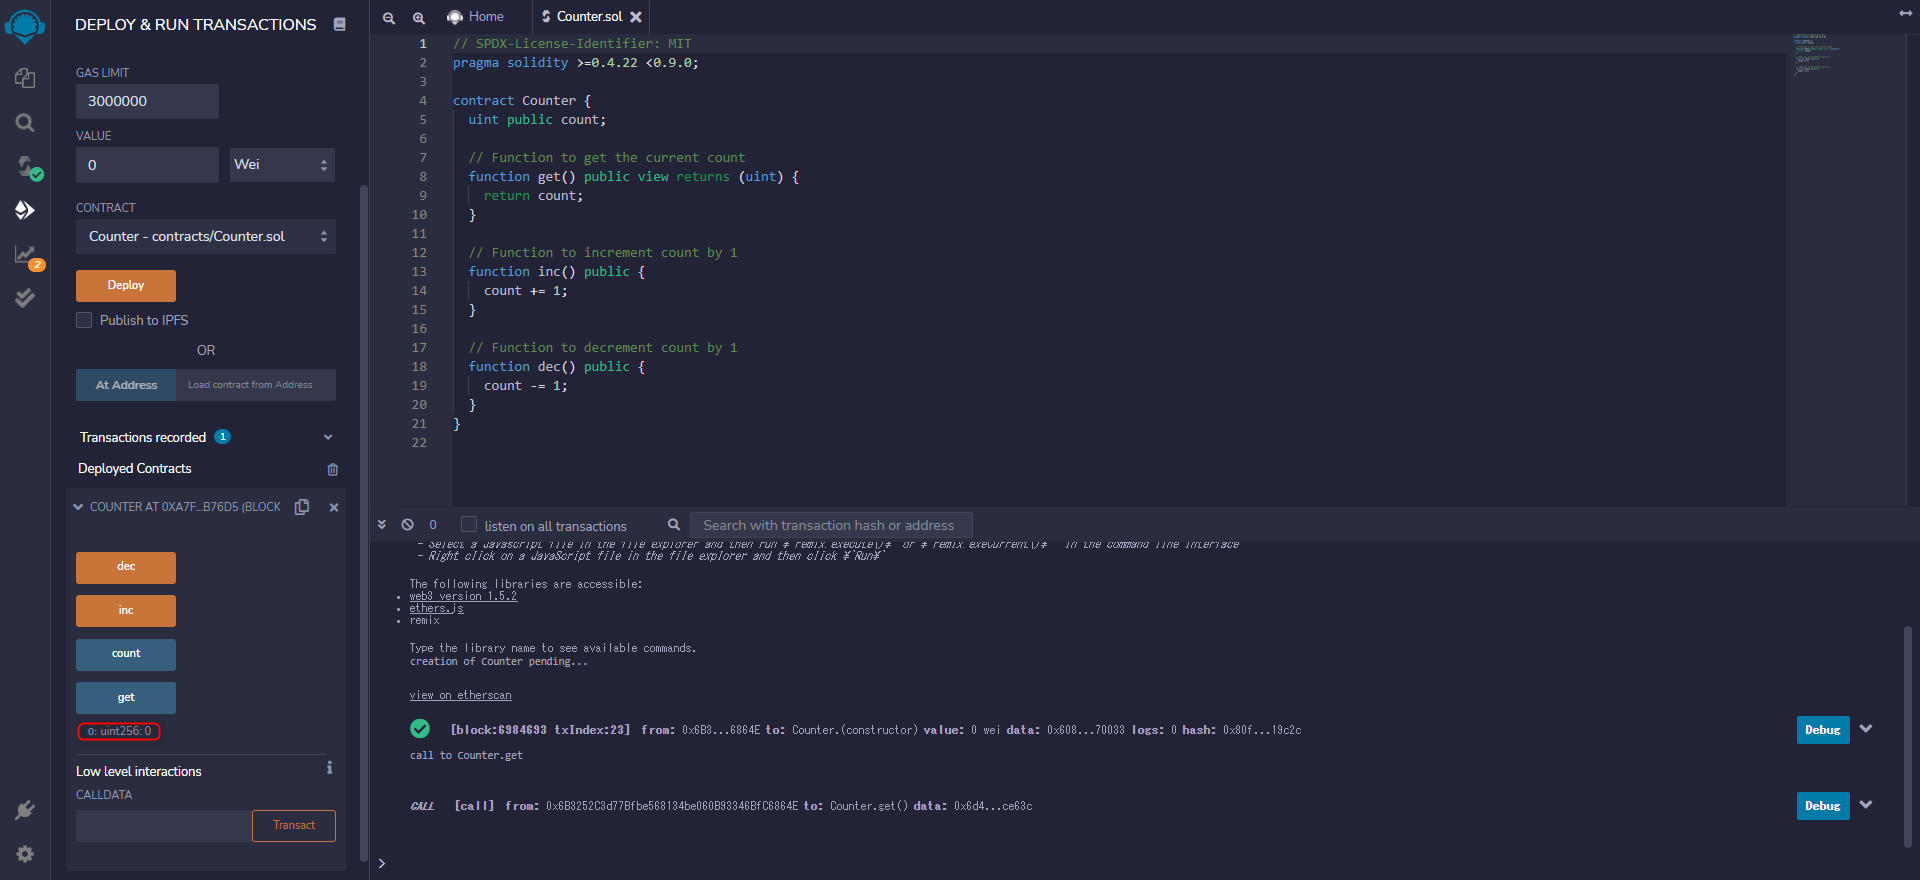Open the view on etherscan link
Viewport: 1920px width, 880px height.
pyautogui.click(x=460, y=695)
